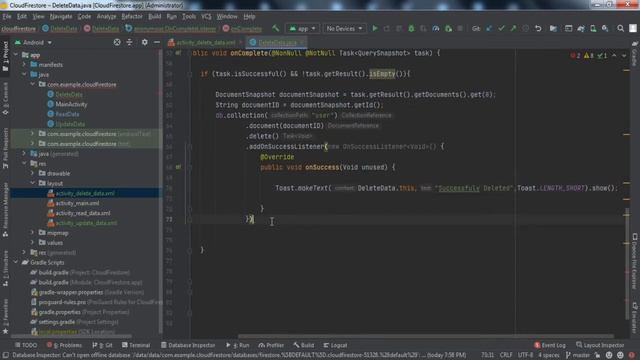Collapse the com.example.cloudfirestore package
640x360 pixels.
tap(33, 84)
